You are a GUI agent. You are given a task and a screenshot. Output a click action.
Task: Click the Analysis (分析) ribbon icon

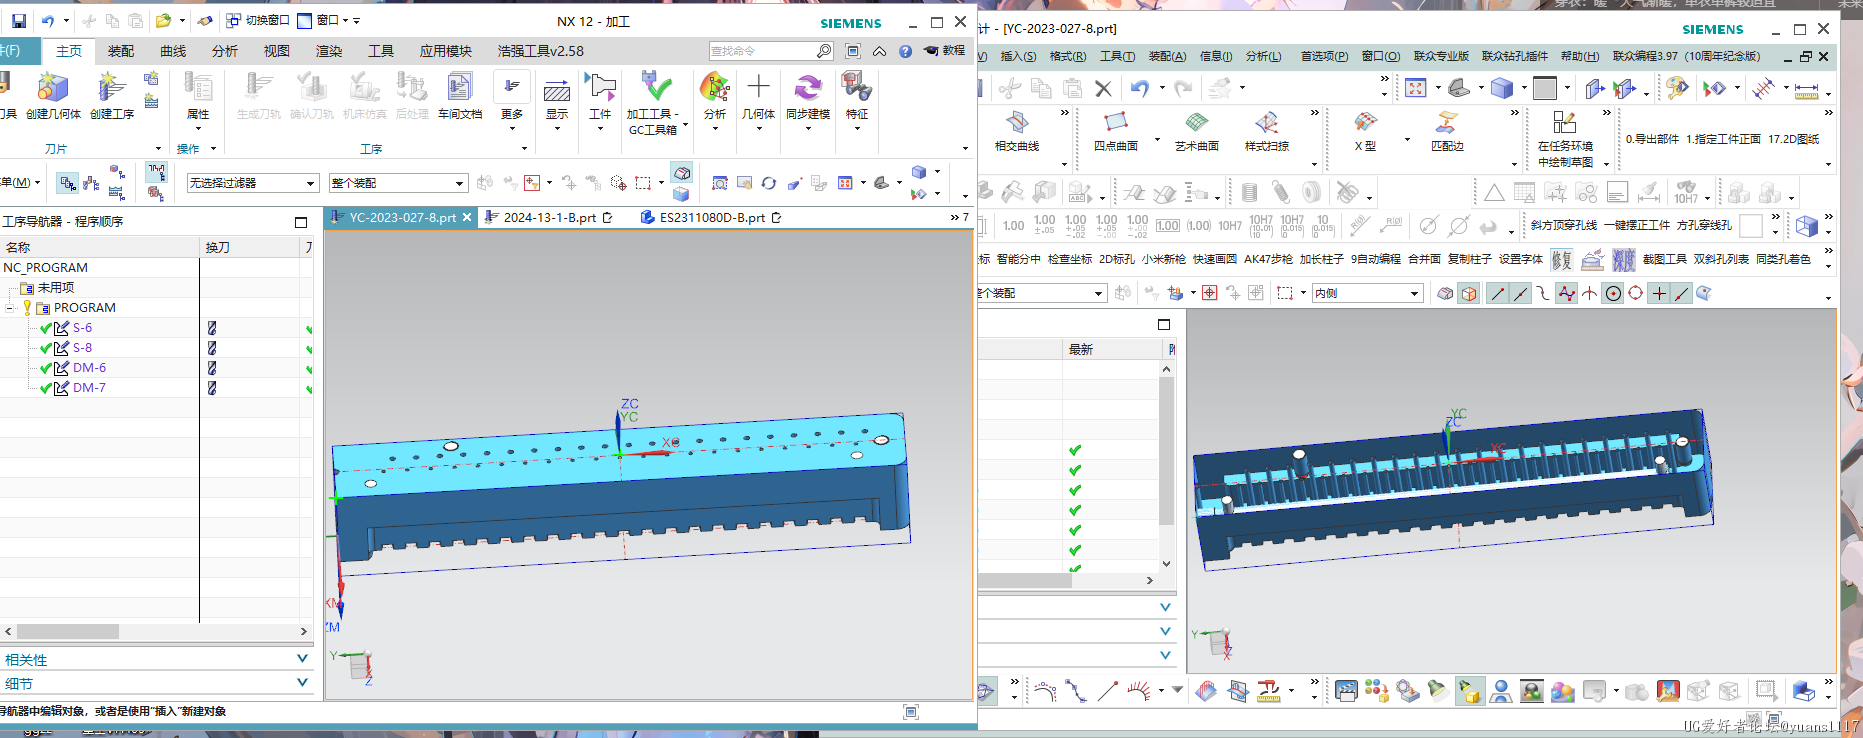[x=715, y=88]
